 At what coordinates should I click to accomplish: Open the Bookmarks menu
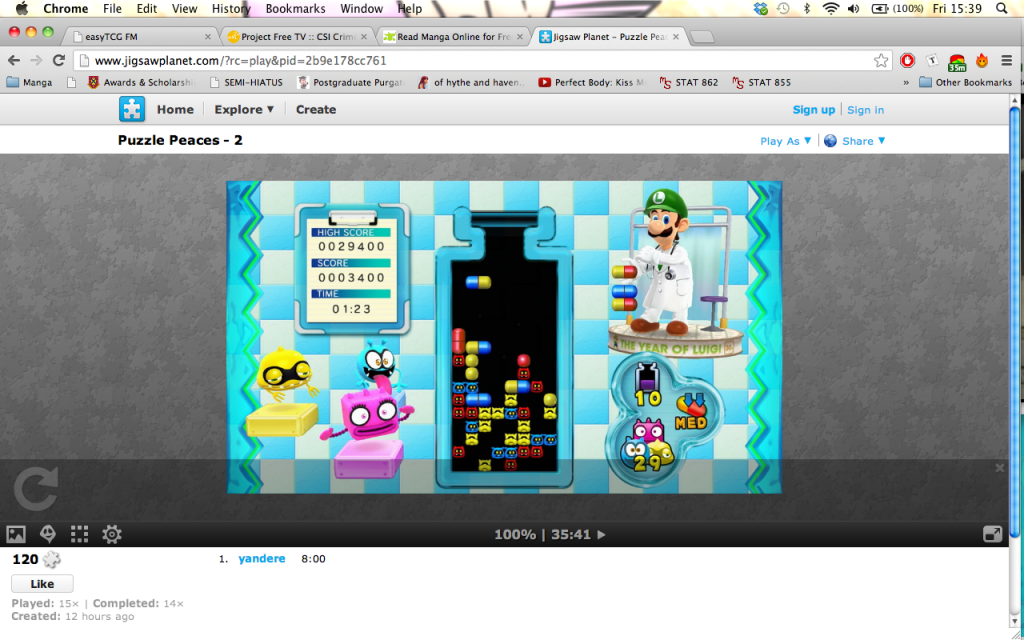click(x=295, y=8)
